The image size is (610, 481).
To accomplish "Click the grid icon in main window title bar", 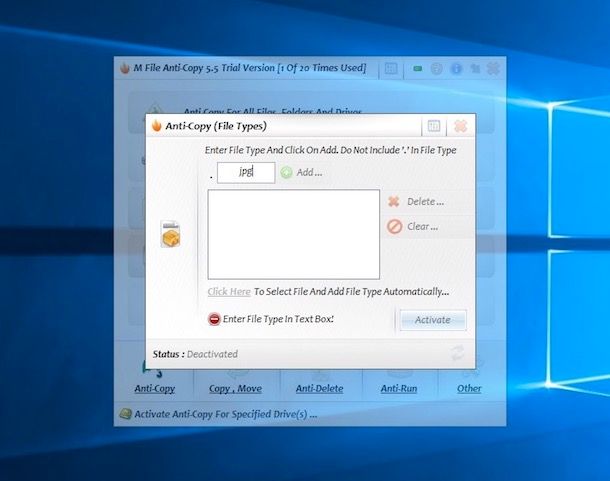I will click(x=391, y=69).
